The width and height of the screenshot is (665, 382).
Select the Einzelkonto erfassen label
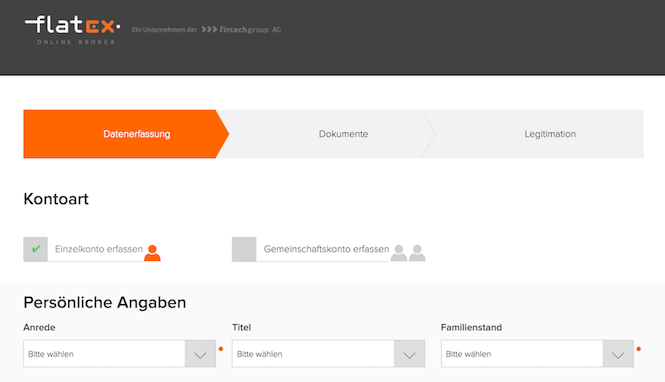[x=99, y=249]
